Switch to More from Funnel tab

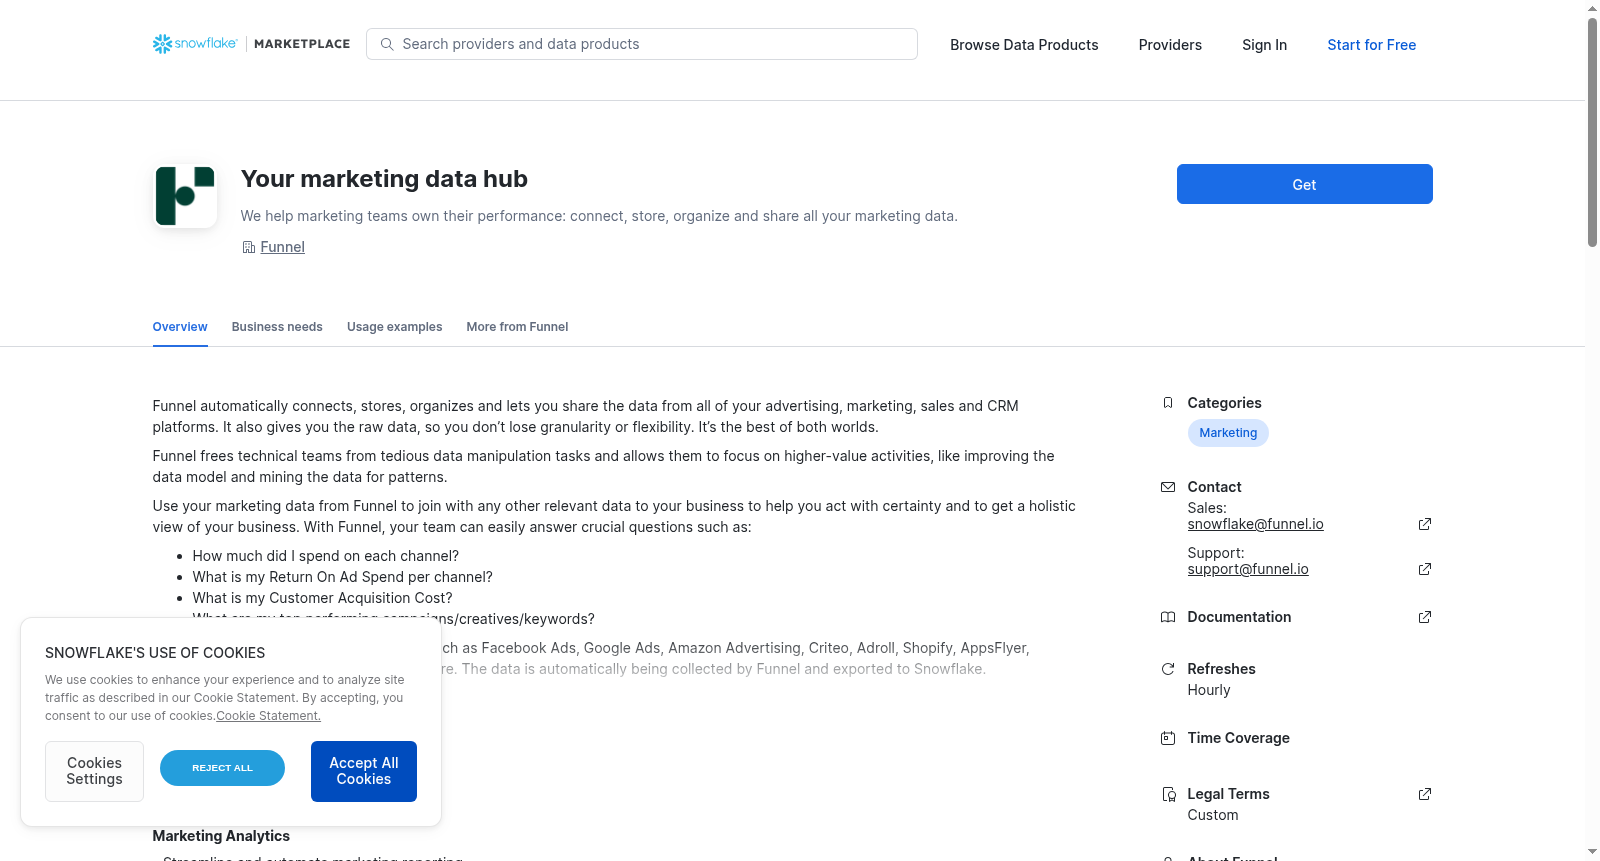click(517, 327)
